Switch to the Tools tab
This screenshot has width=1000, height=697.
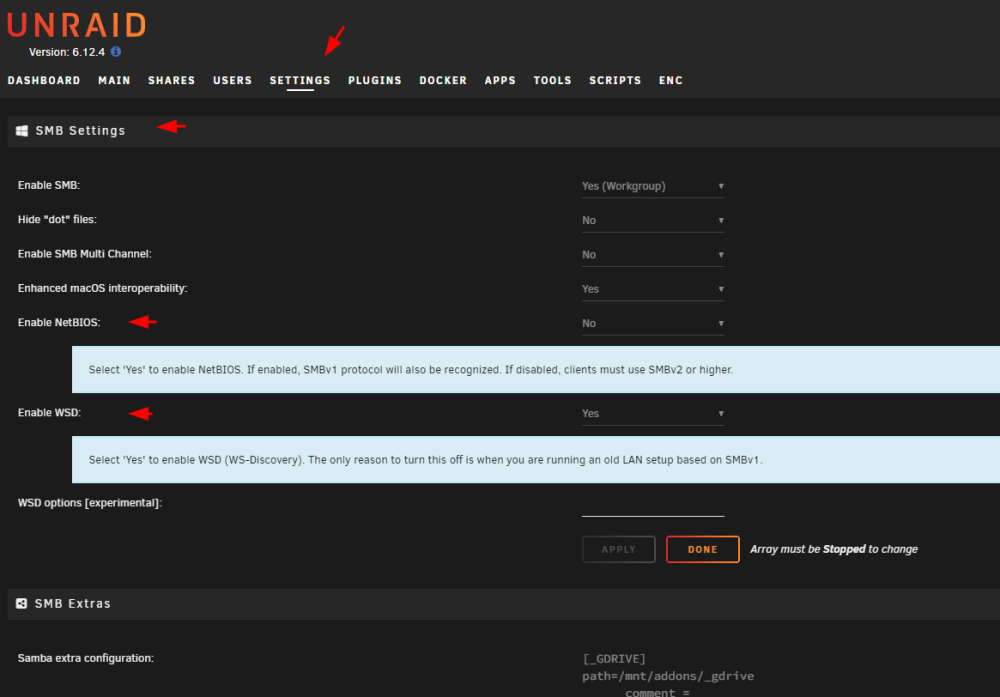tap(552, 80)
